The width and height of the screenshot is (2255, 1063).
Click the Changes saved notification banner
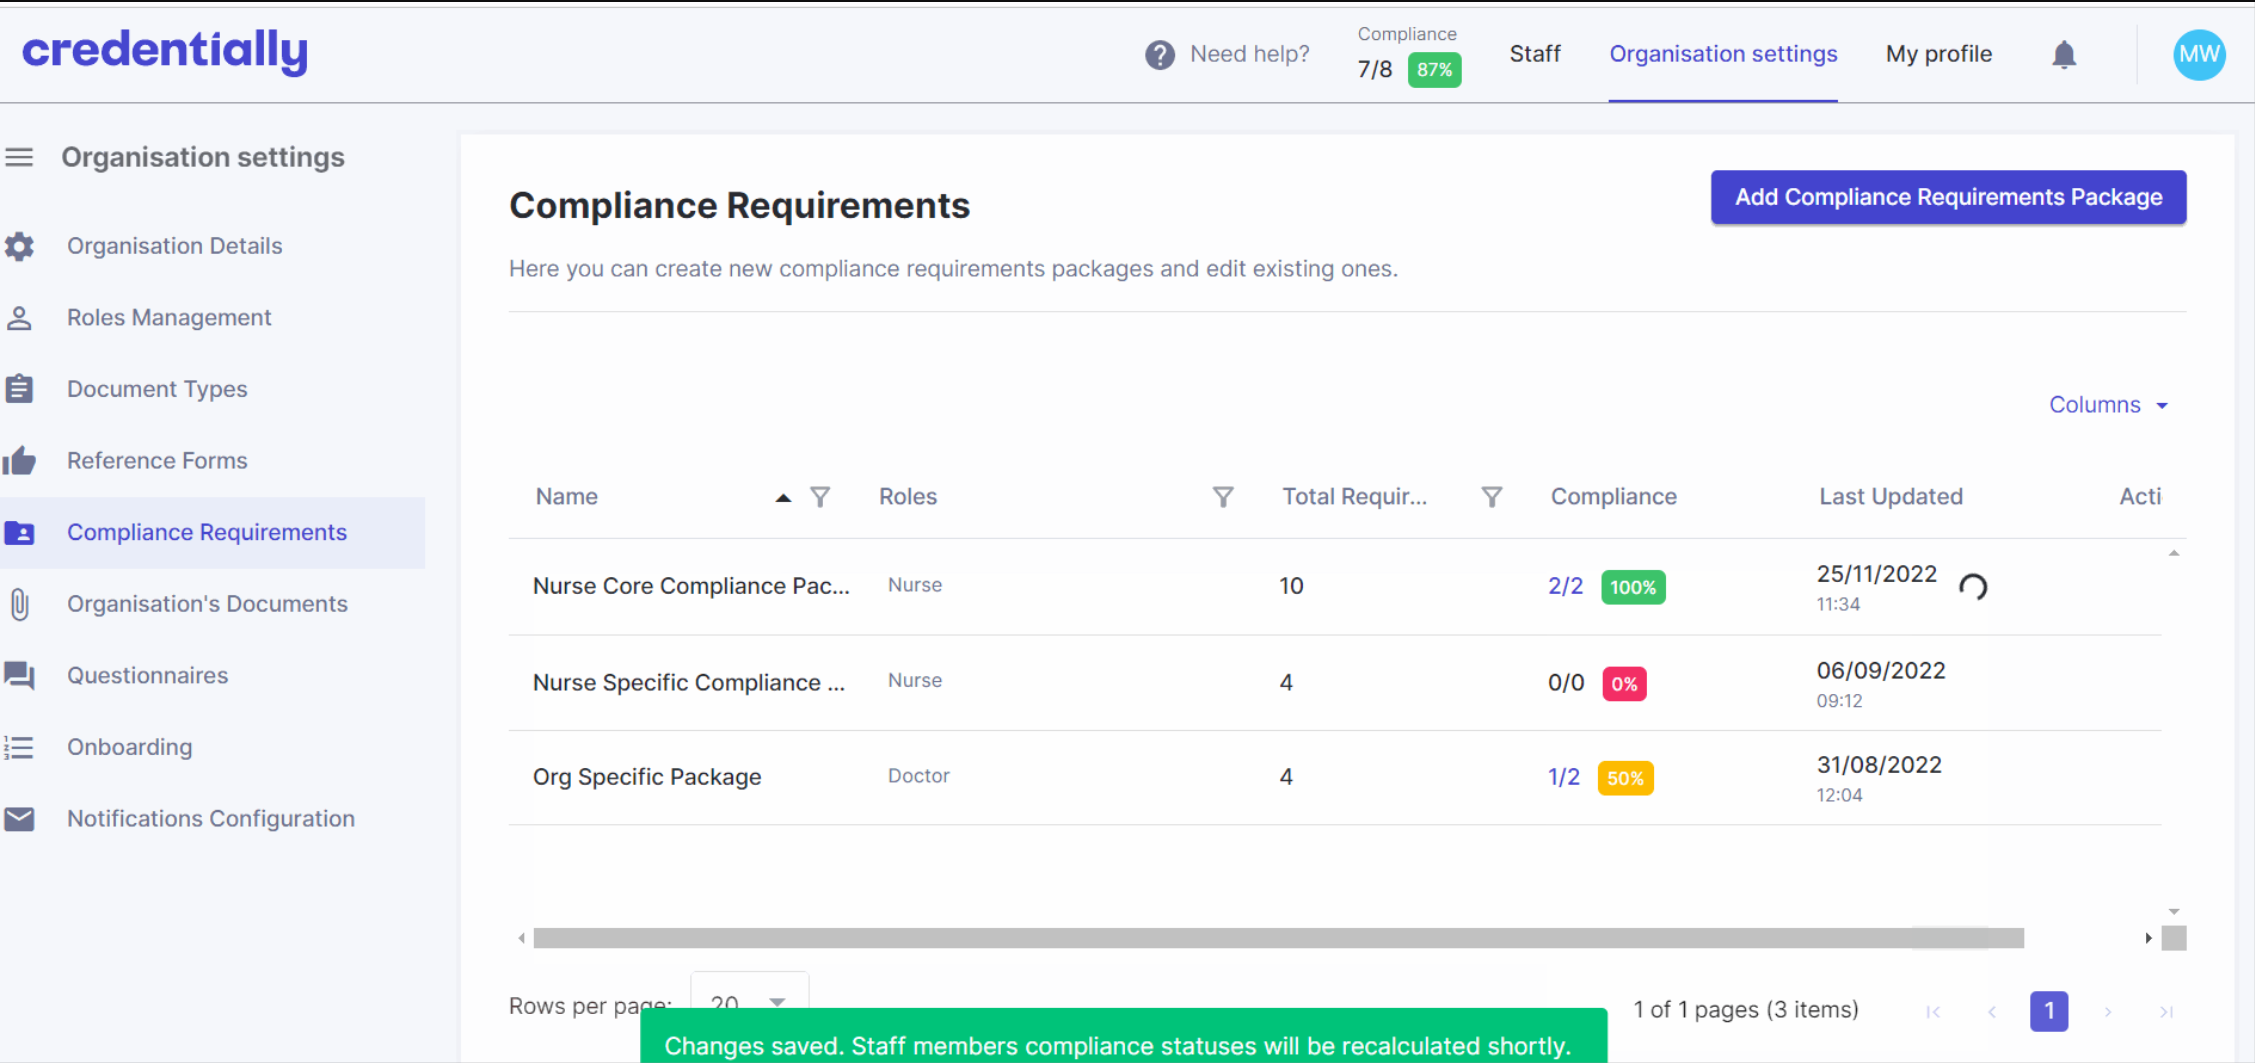(x=1124, y=1036)
